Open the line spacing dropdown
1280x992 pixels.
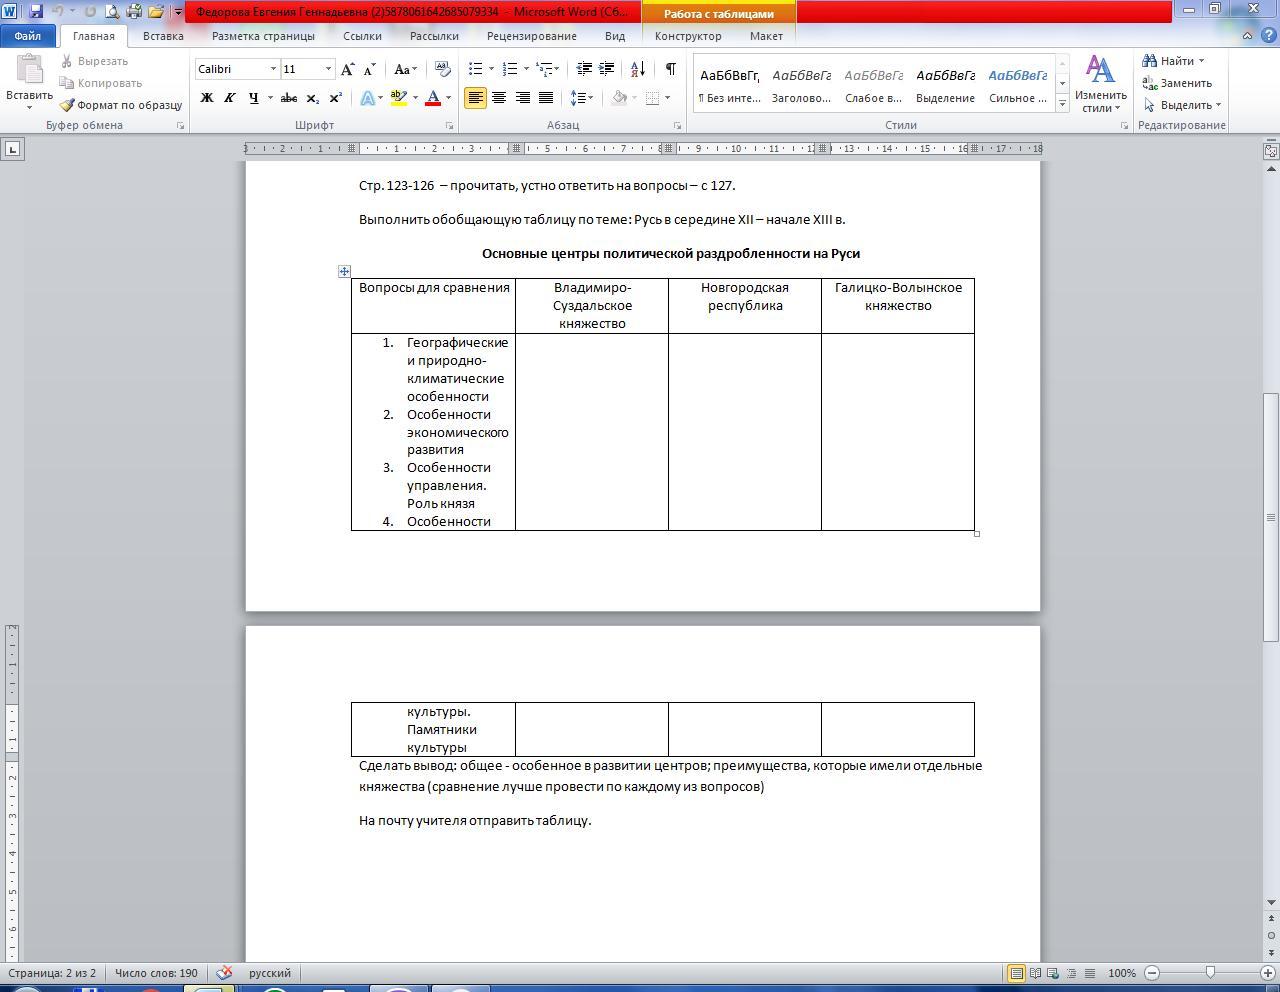pos(581,98)
